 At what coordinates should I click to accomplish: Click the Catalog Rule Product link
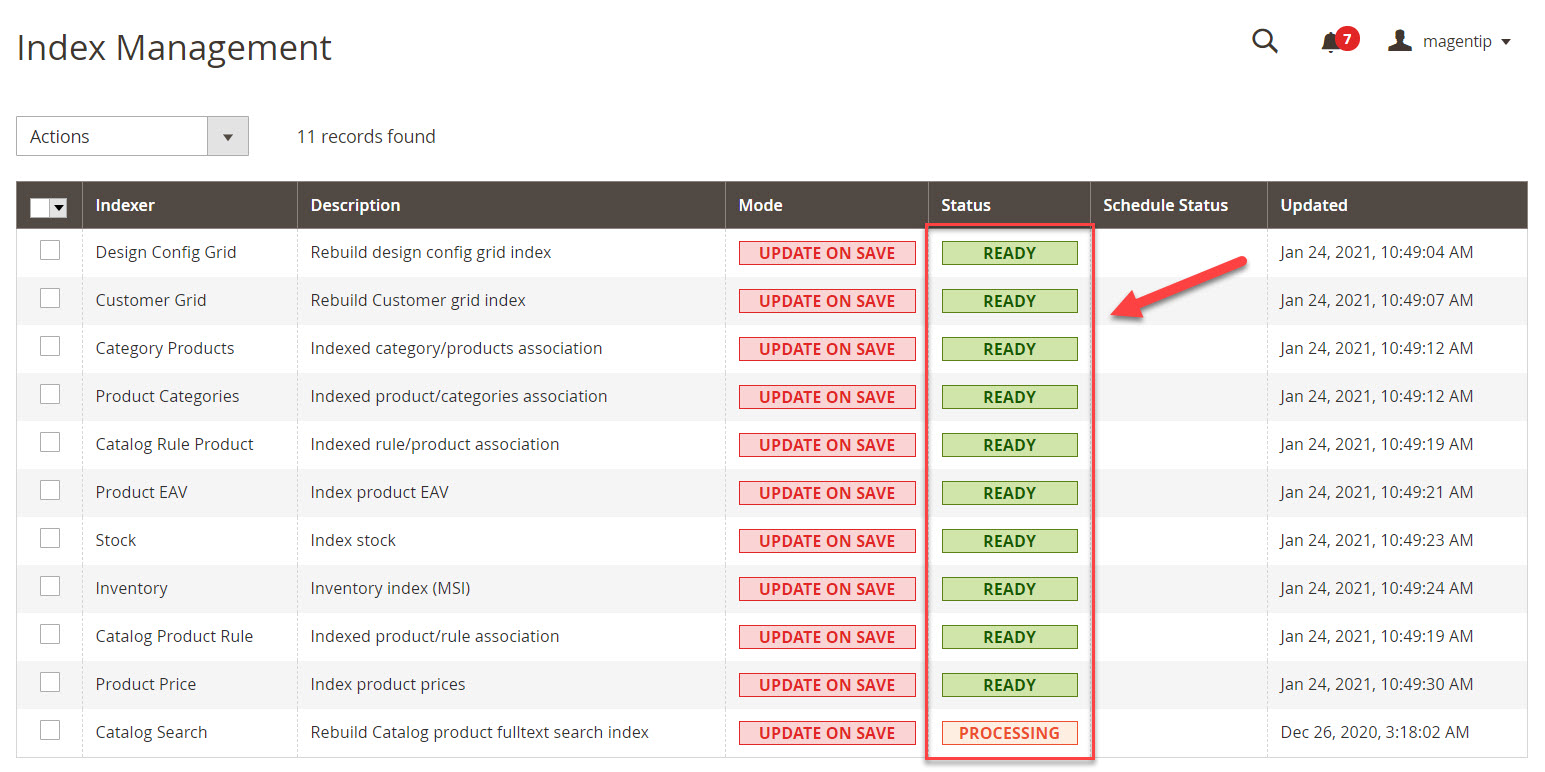(174, 444)
